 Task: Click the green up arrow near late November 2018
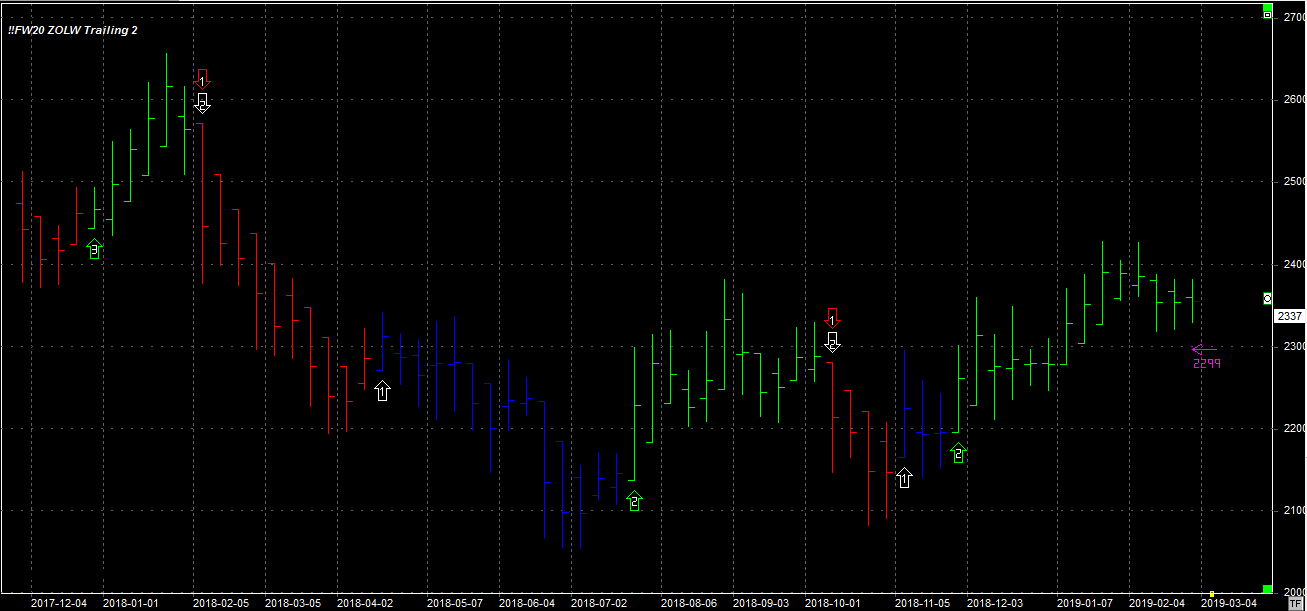[958, 453]
